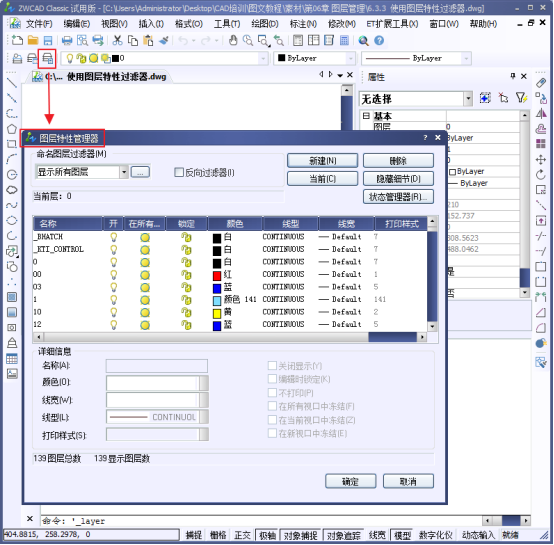The image size is (554, 545).
Task: Toggle the lock icon for layer 10
Action: click(186, 313)
